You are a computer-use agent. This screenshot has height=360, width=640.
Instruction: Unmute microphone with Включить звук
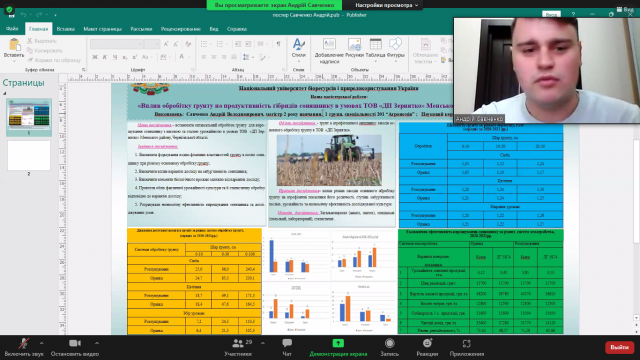coord(24,347)
